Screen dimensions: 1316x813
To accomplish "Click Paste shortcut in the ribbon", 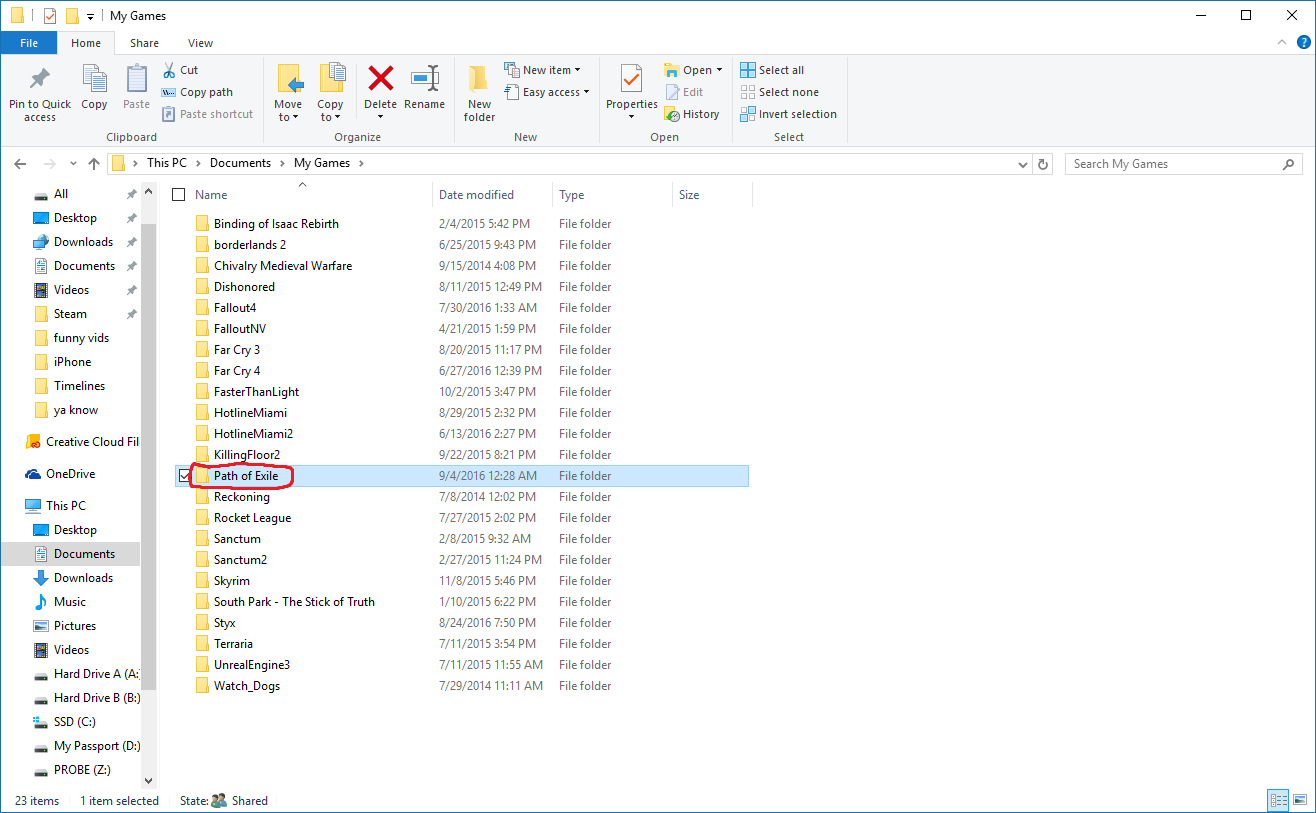I will pyautogui.click(x=207, y=114).
